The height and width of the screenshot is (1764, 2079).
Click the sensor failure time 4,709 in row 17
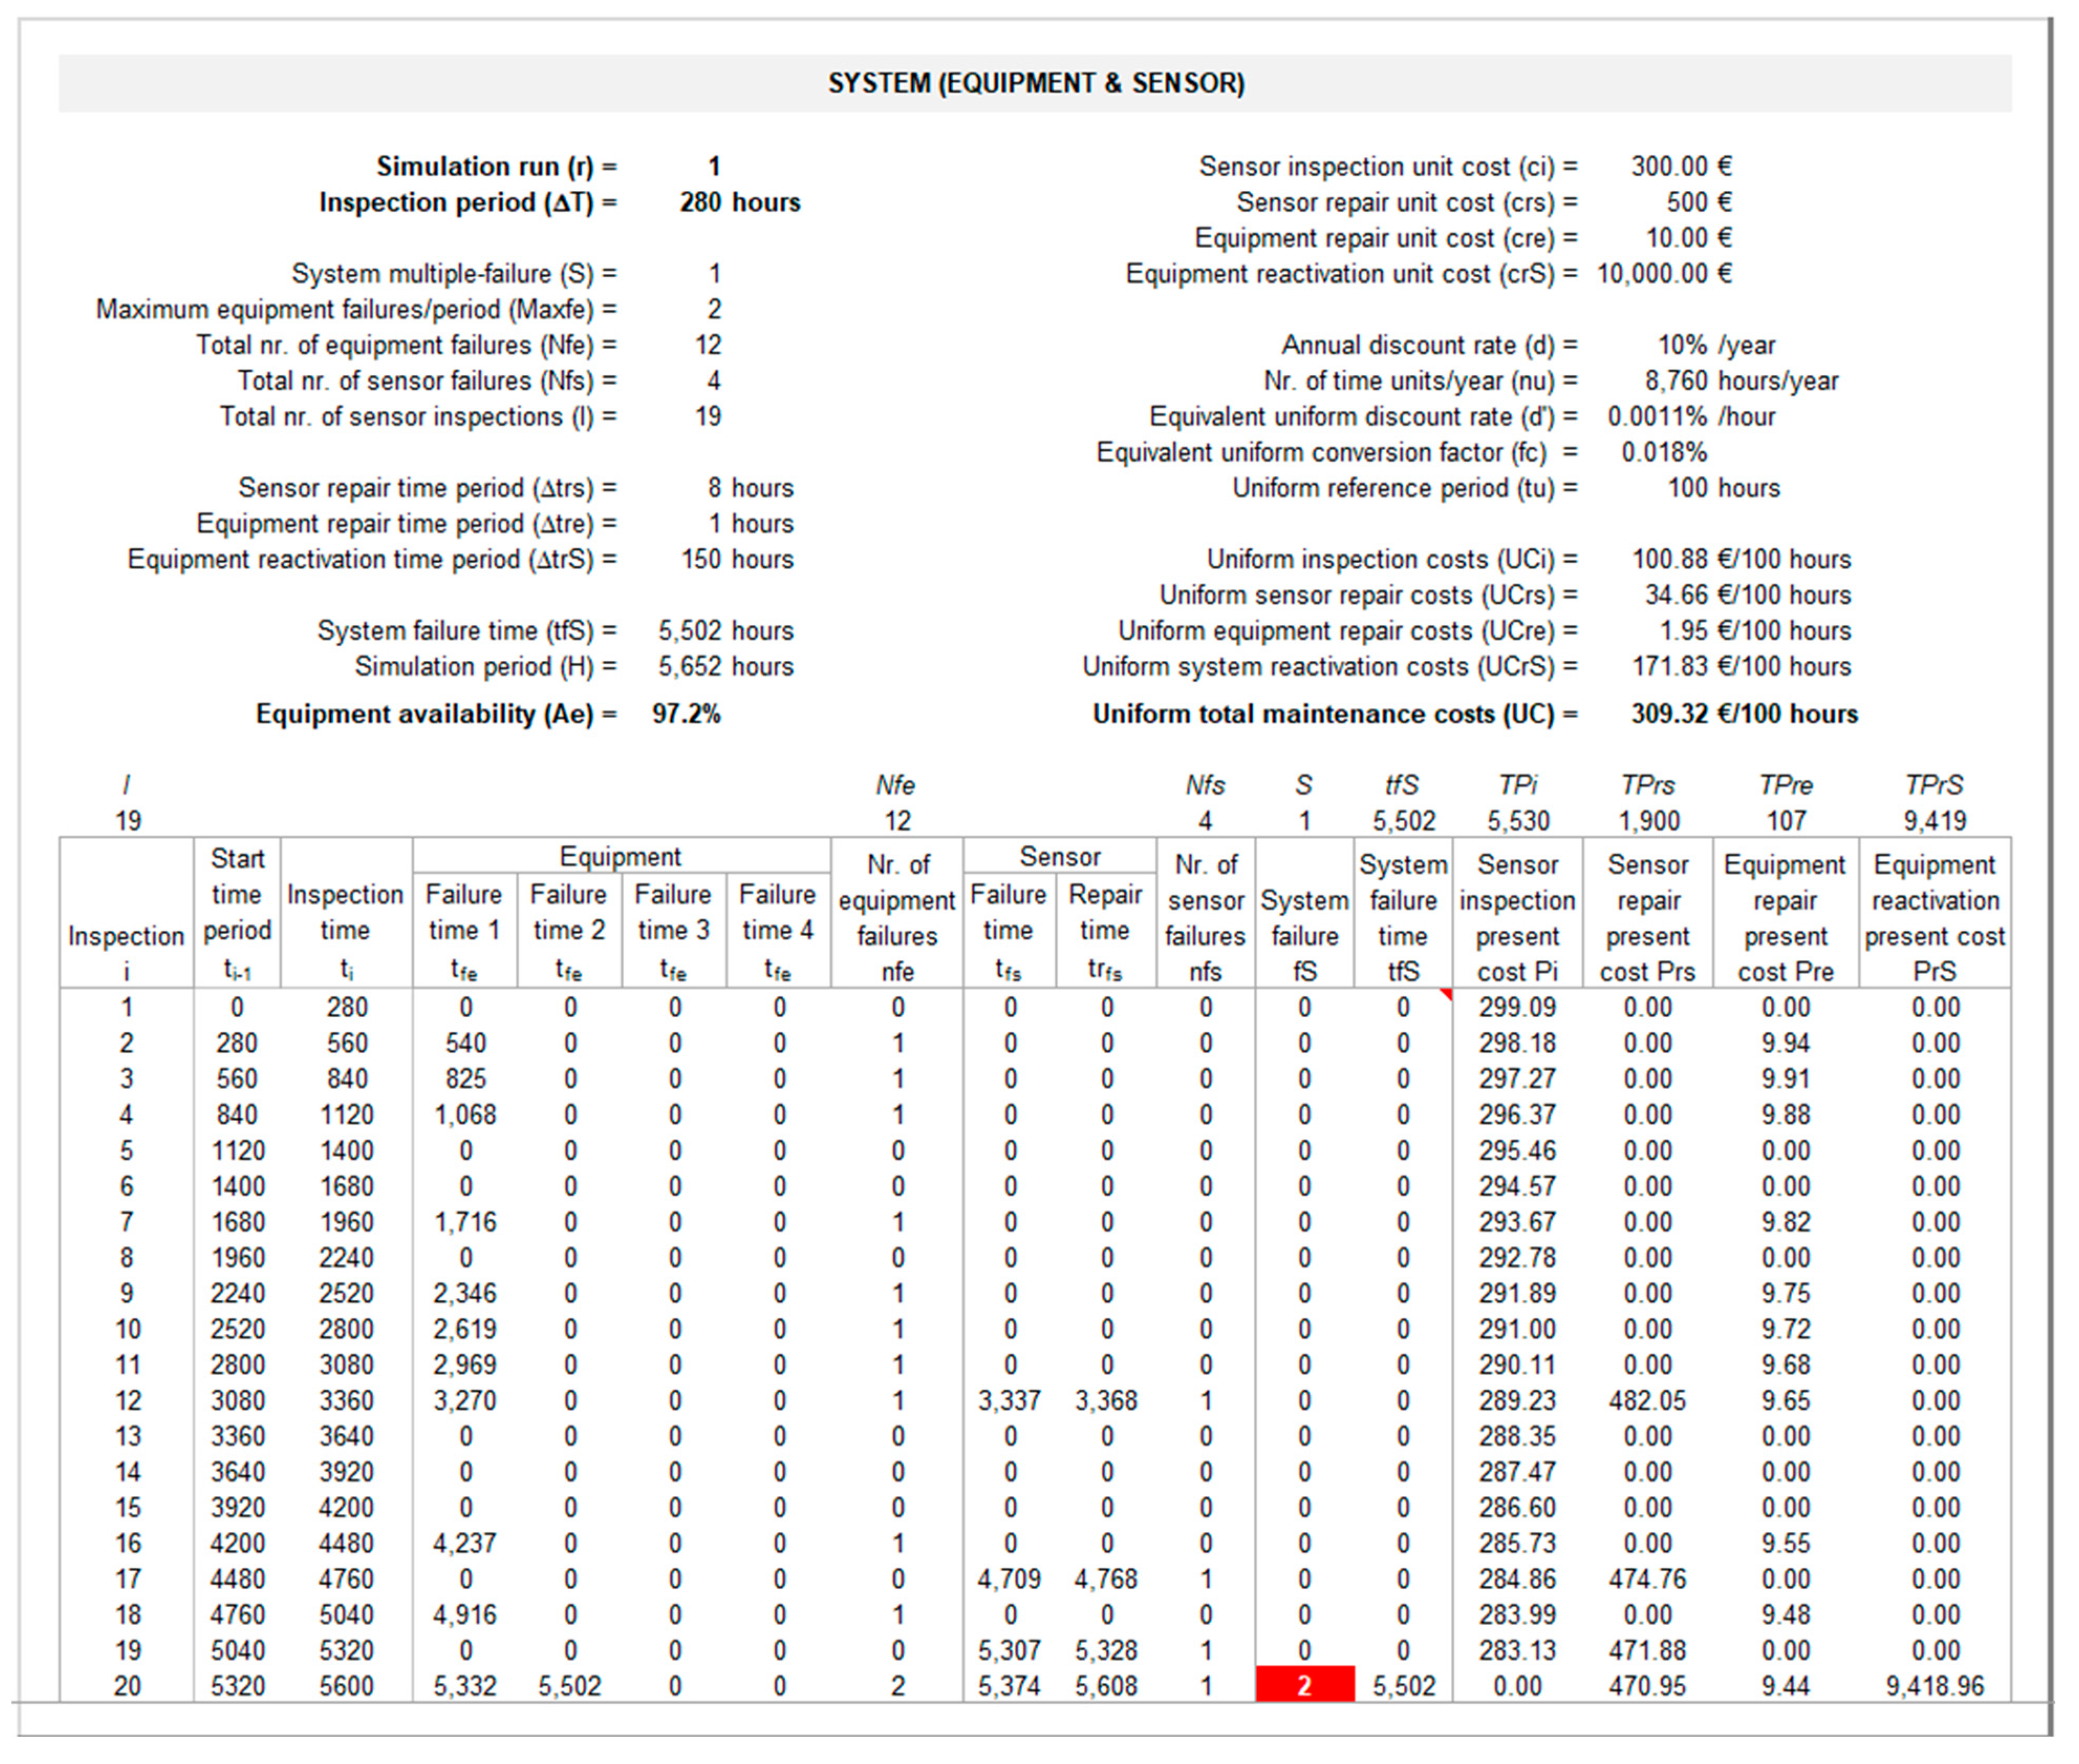(1009, 1578)
